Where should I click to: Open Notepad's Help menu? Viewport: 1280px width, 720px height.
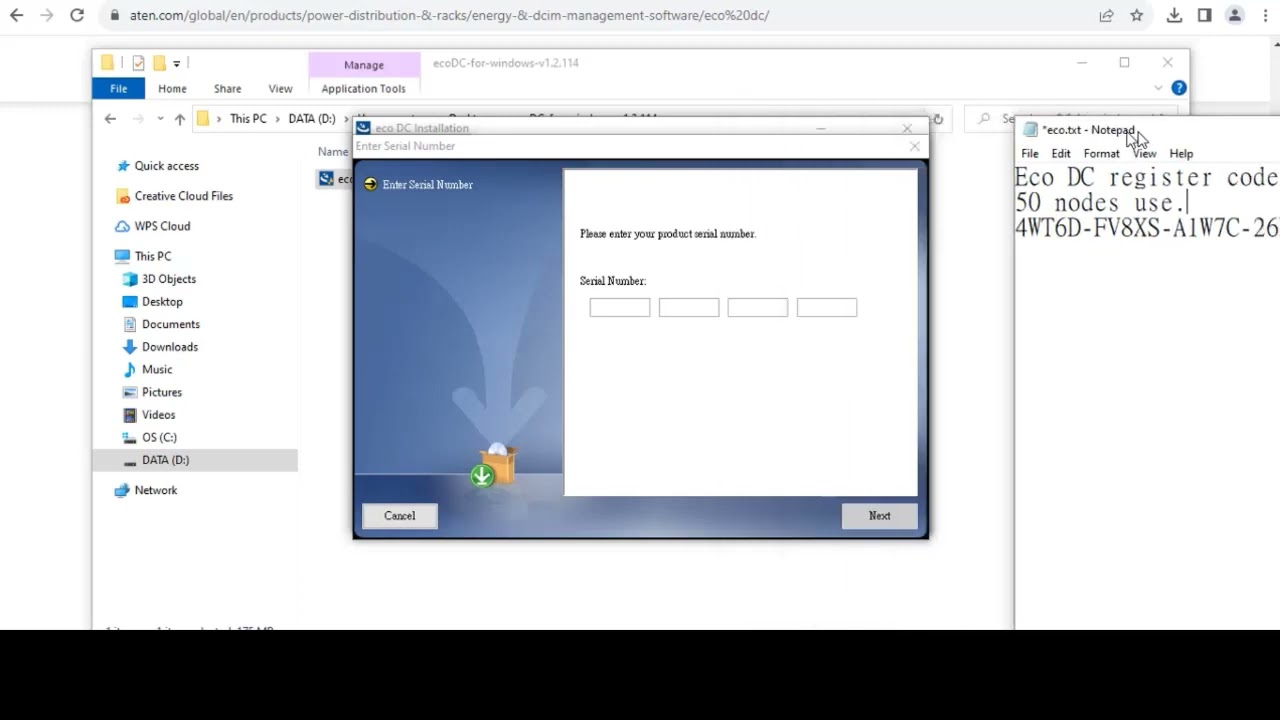click(x=1181, y=154)
